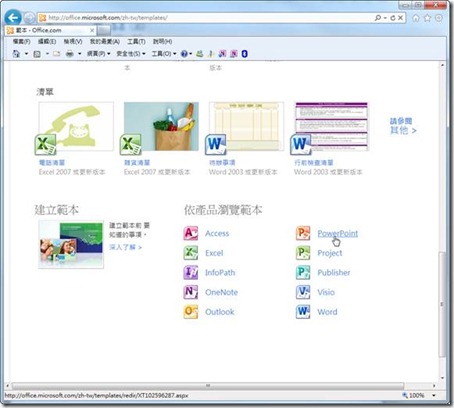The image size is (454, 408).
Task: Expand the home page button dropdown arrow
Action: [26, 54]
